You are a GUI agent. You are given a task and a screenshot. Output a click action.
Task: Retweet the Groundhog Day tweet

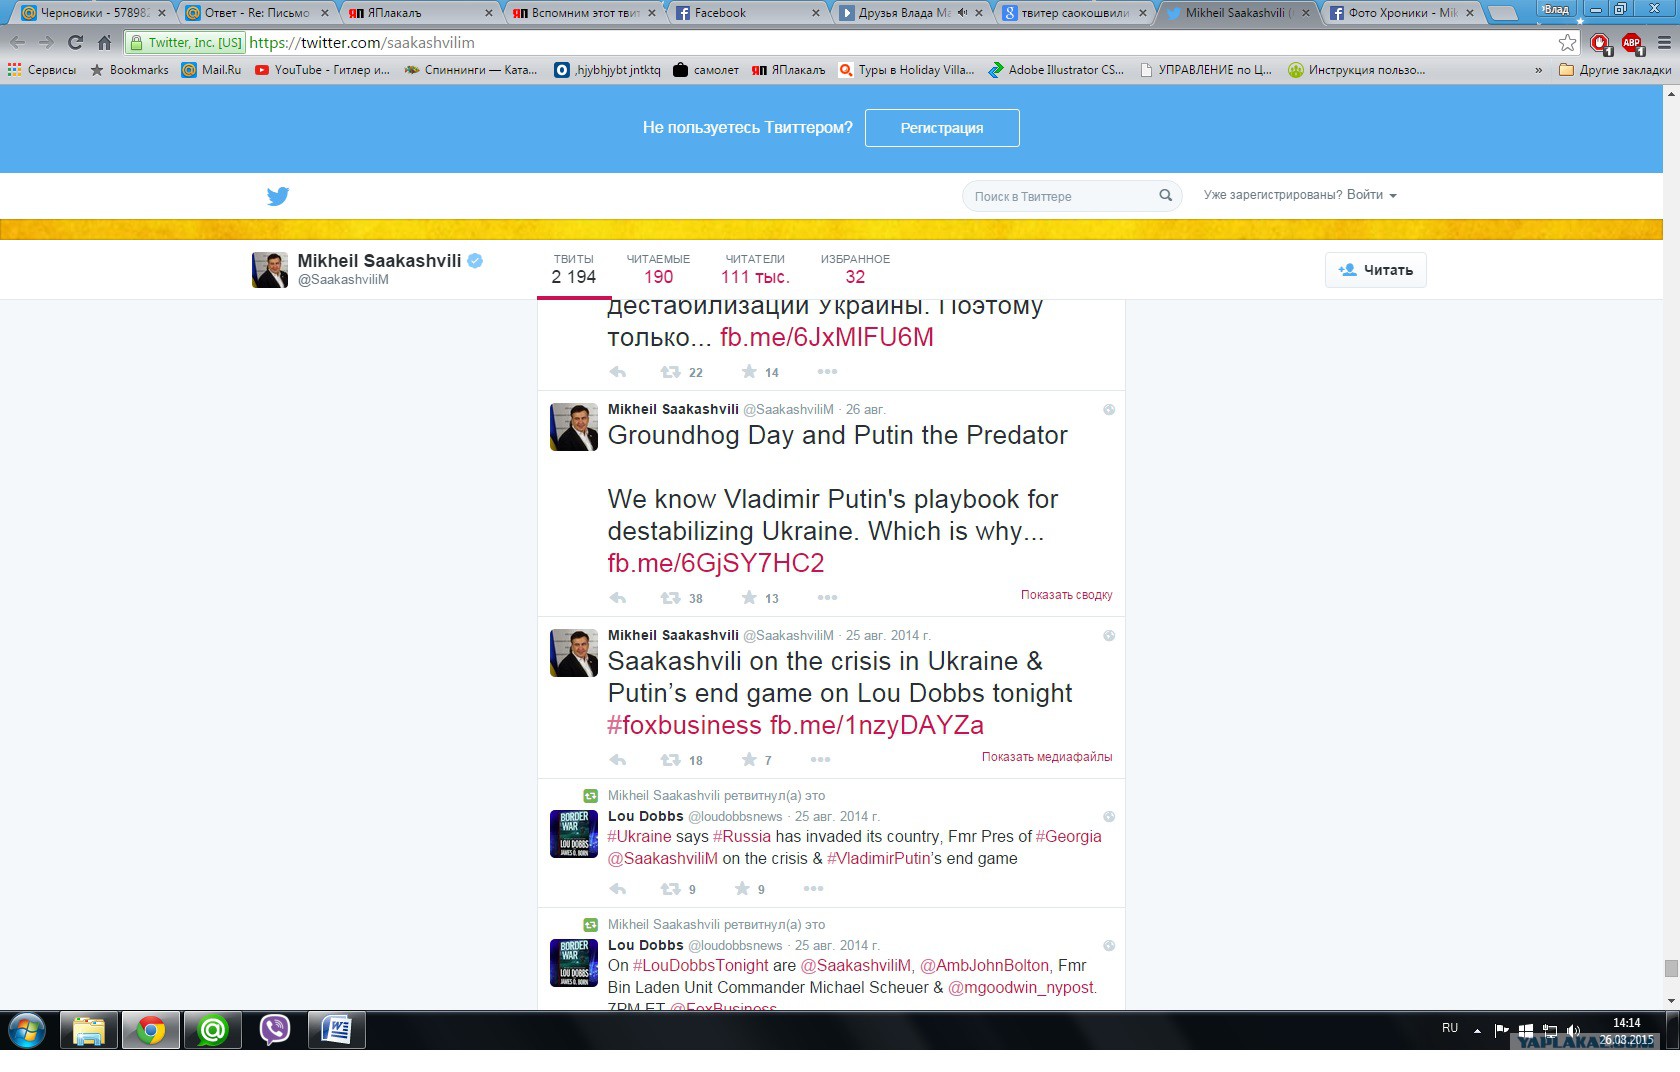tap(670, 598)
